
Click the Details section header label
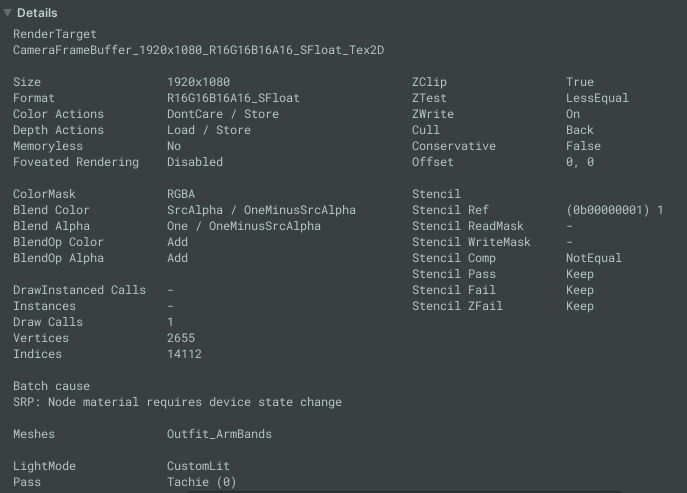click(37, 13)
